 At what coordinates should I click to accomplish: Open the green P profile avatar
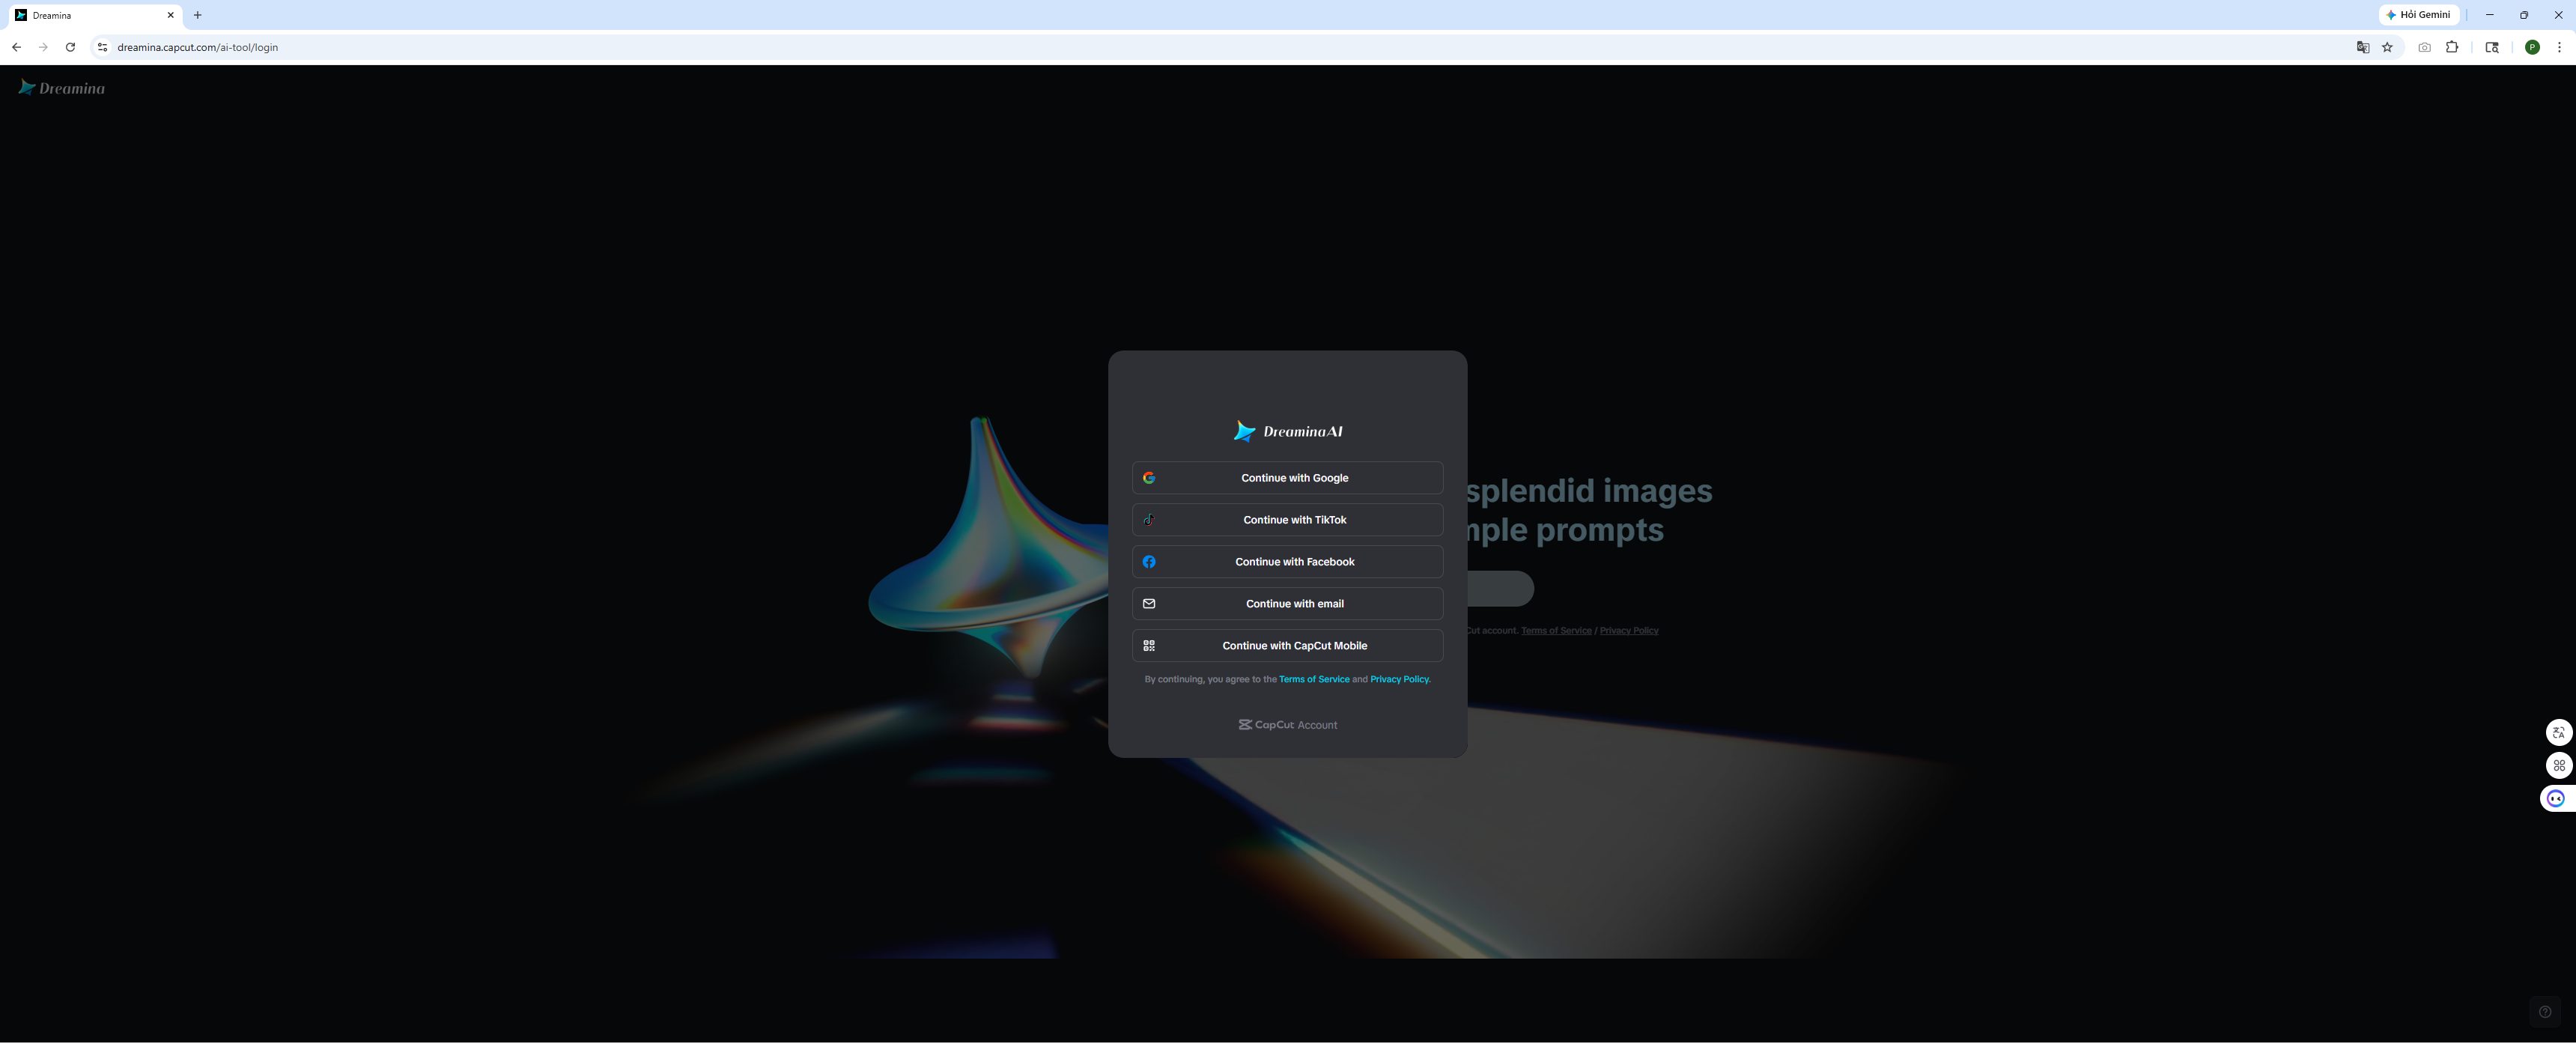2532,47
